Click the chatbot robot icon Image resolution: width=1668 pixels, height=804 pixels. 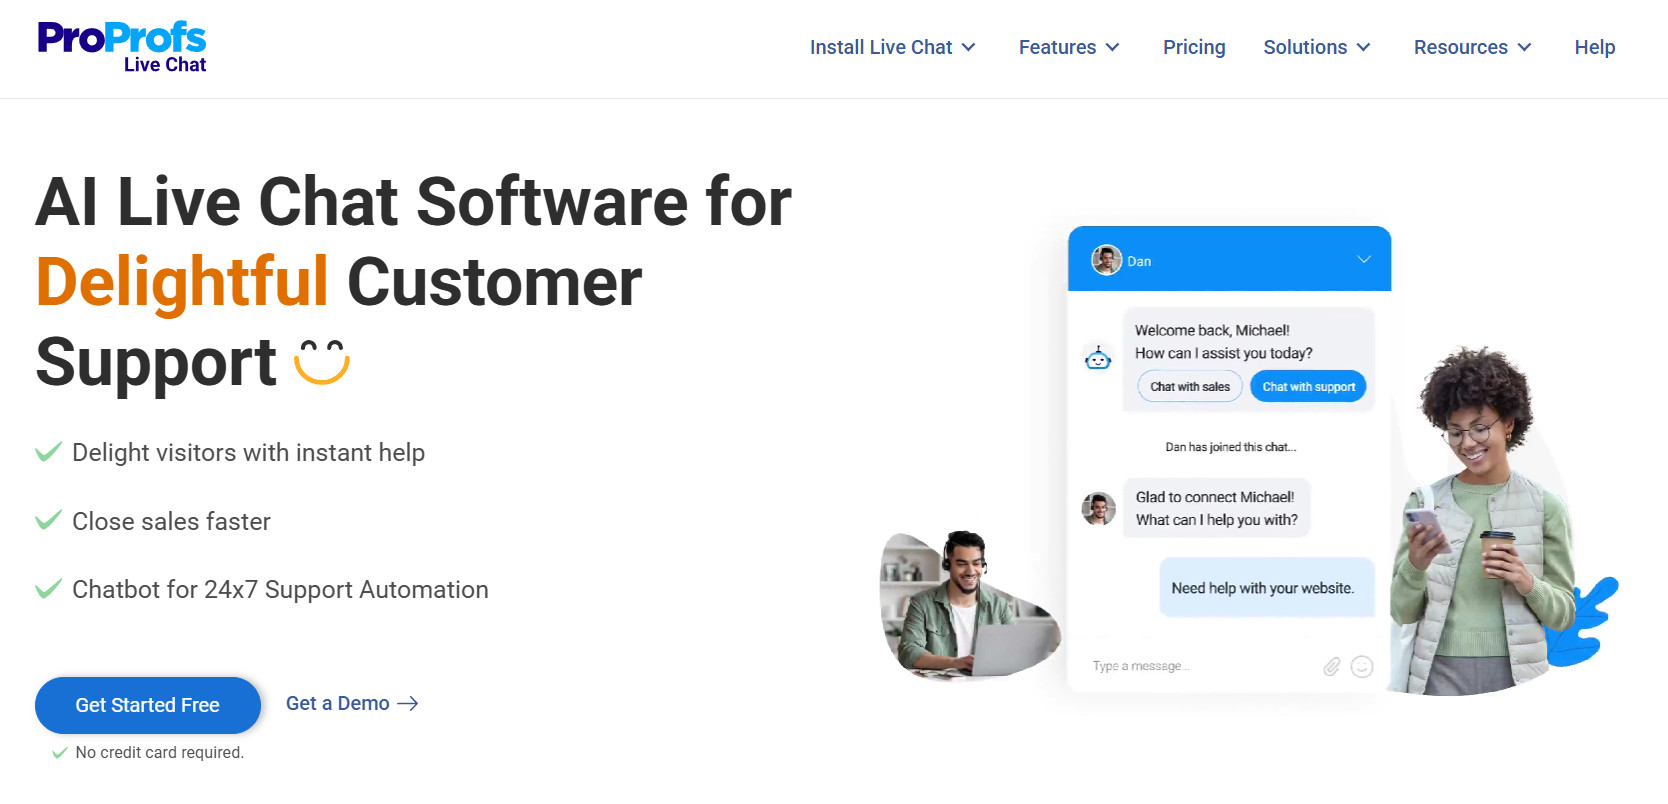tap(1098, 357)
